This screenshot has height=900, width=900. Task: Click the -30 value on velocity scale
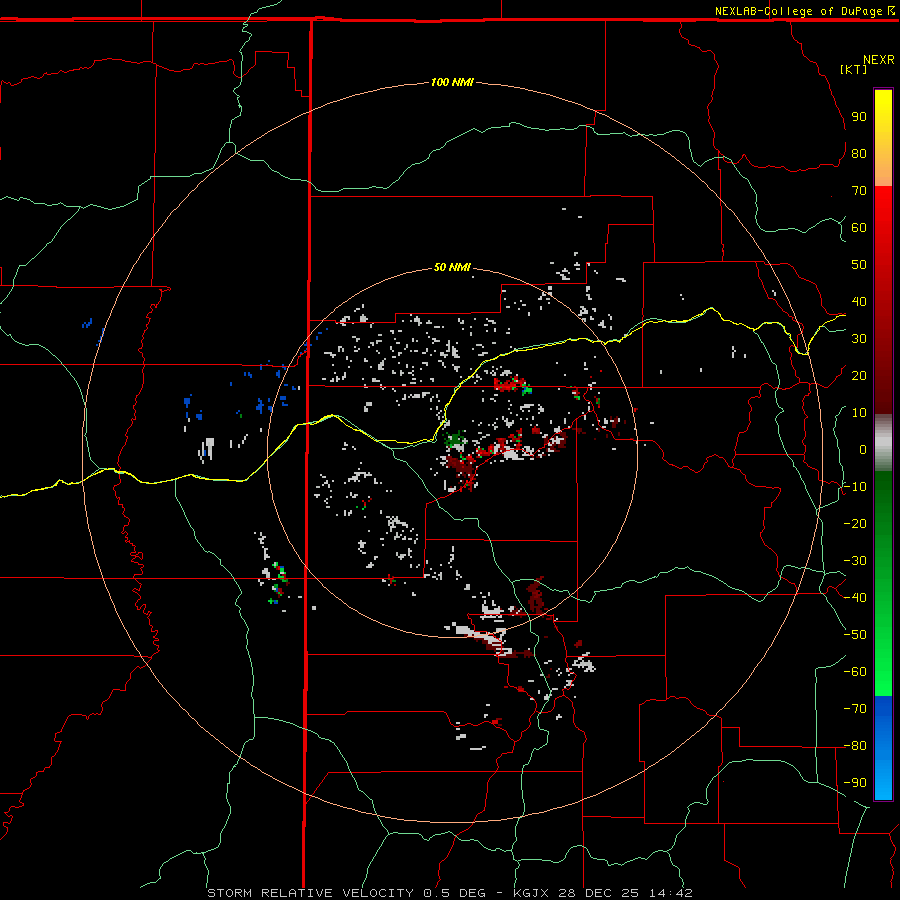[x=855, y=561]
